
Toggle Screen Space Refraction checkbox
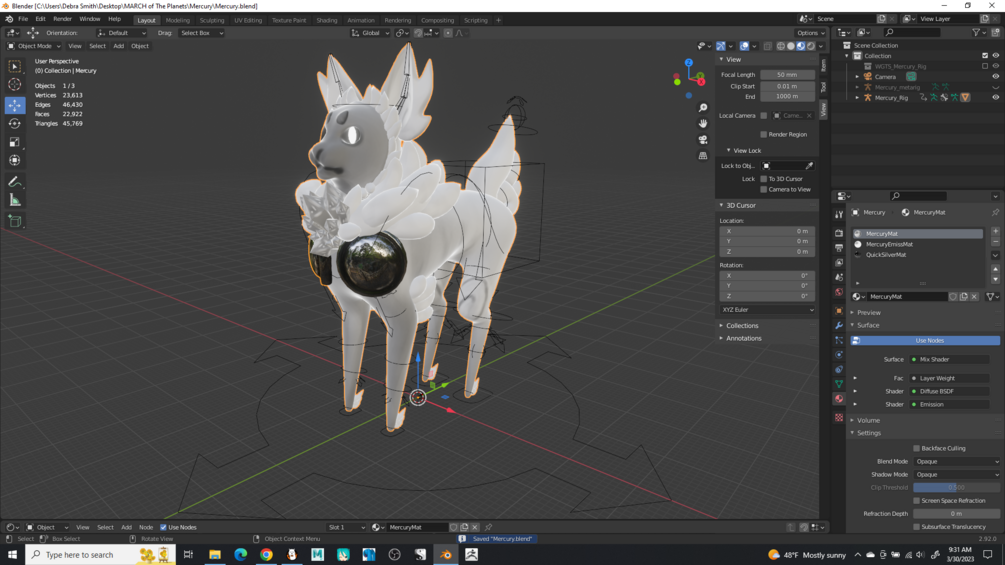point(917,501)
